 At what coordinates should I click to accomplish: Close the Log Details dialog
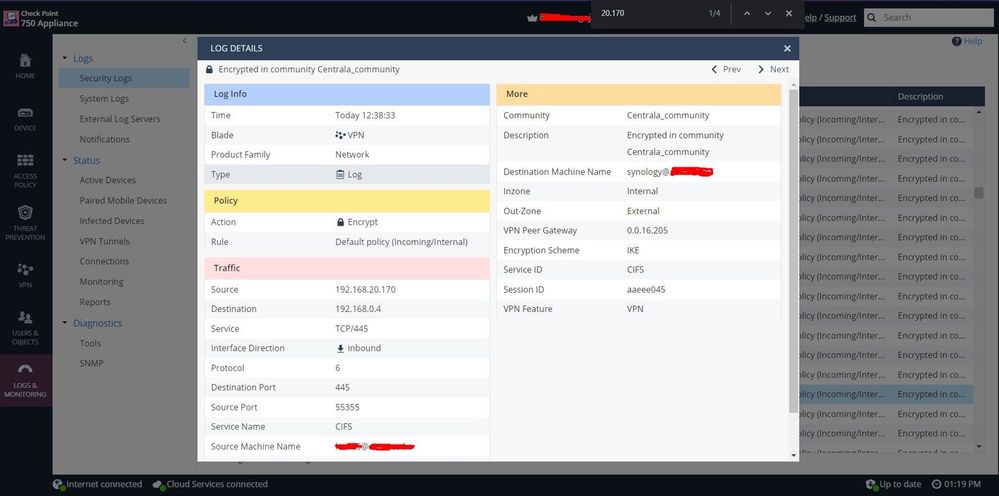point(787,48)
